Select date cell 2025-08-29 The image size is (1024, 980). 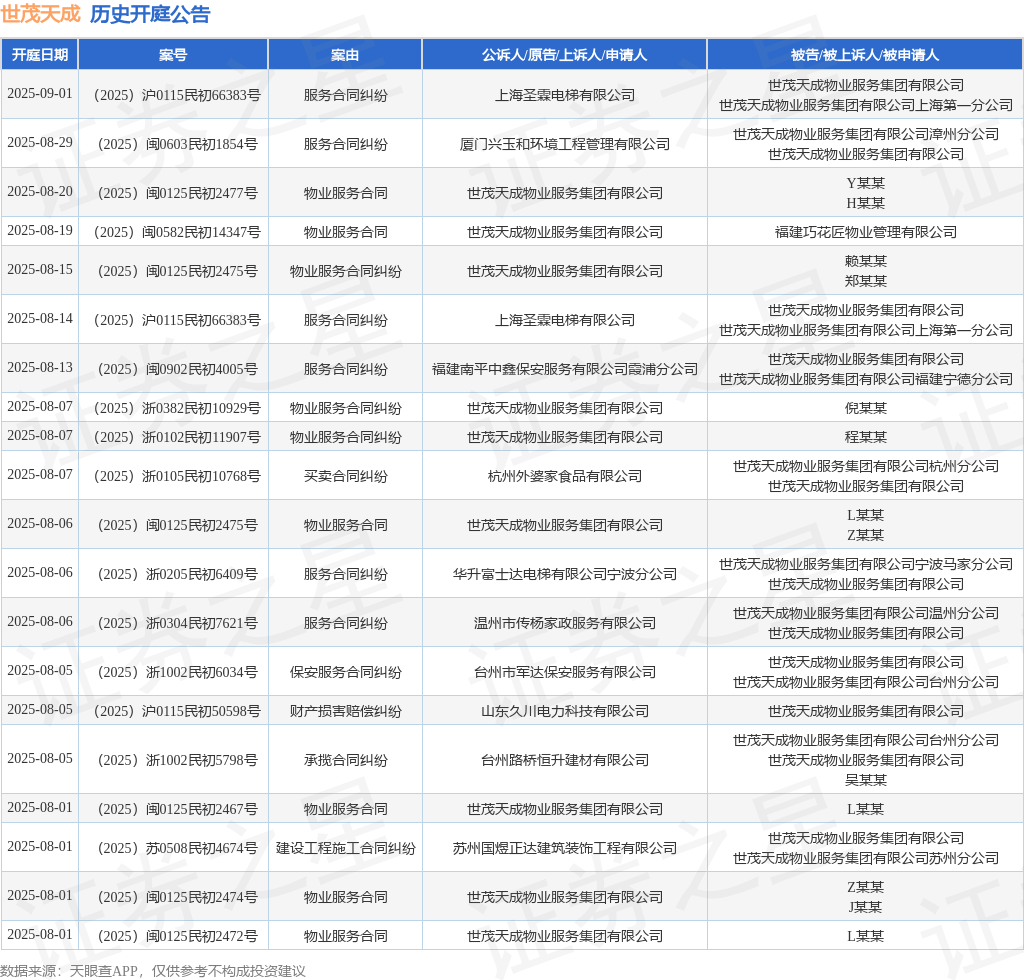pyautogui.click(x=40, y=142)
